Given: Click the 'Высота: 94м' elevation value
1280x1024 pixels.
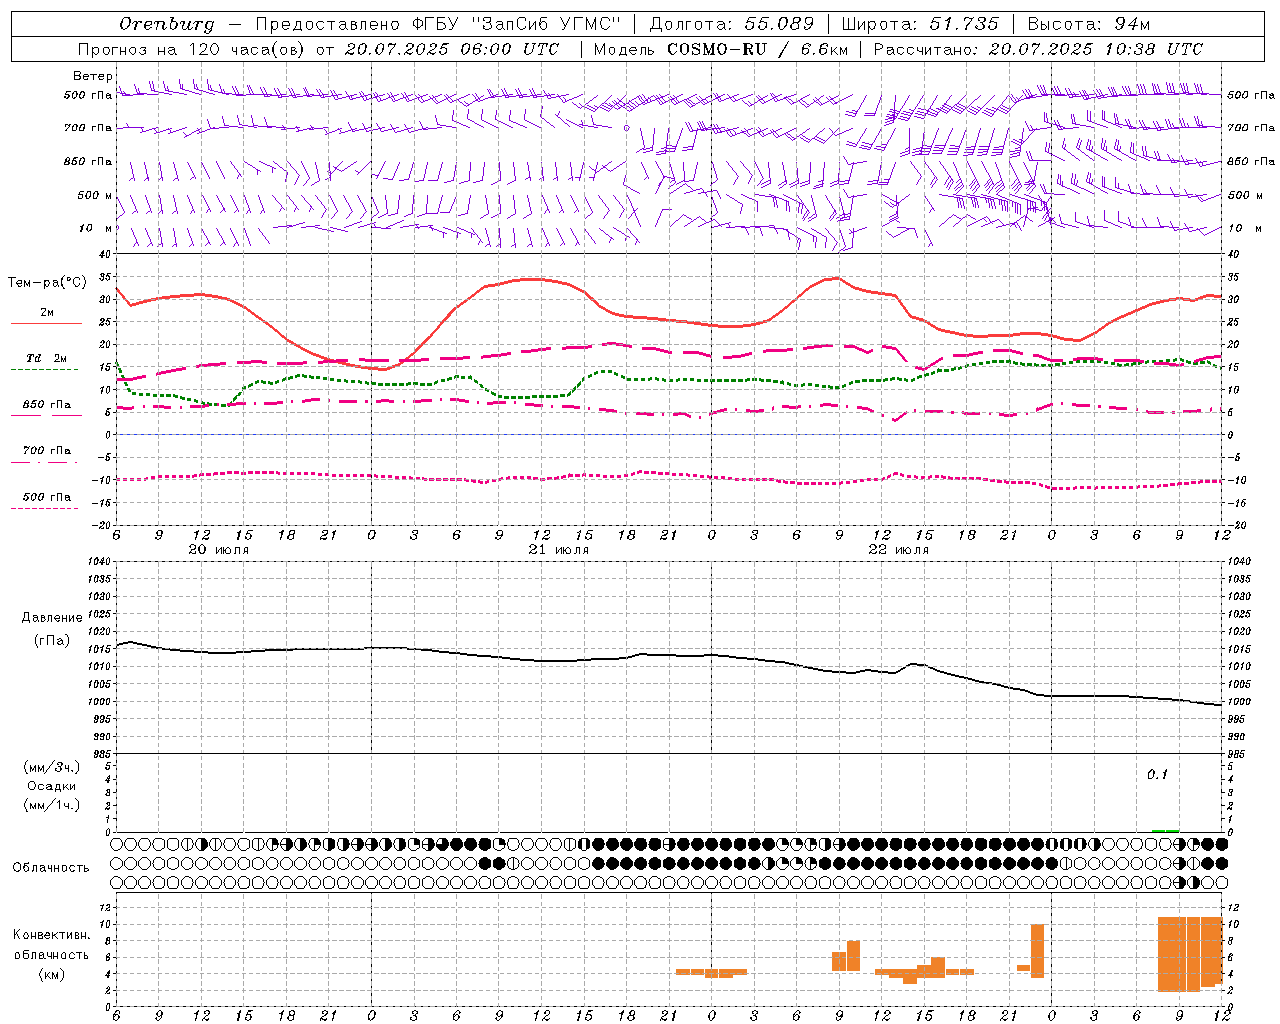Looking at the screenshot, I should pos(1089,24).
